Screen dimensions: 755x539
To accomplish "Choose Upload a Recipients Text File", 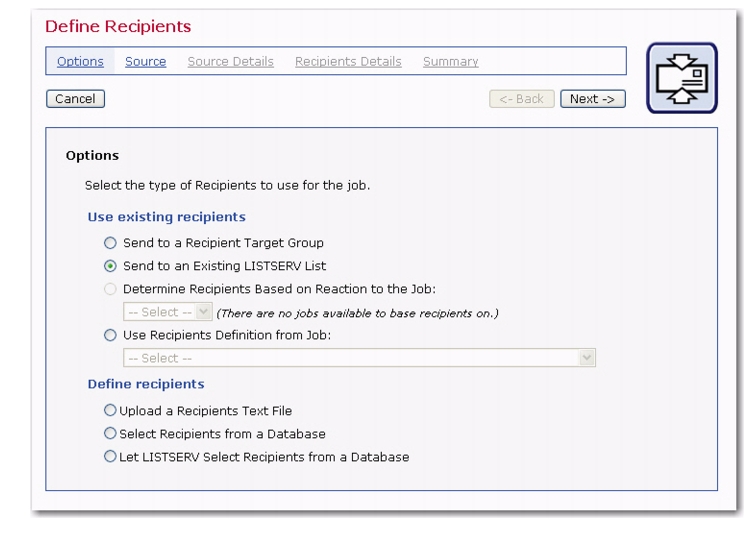I will pyautogui.click(x=110, y=410).
